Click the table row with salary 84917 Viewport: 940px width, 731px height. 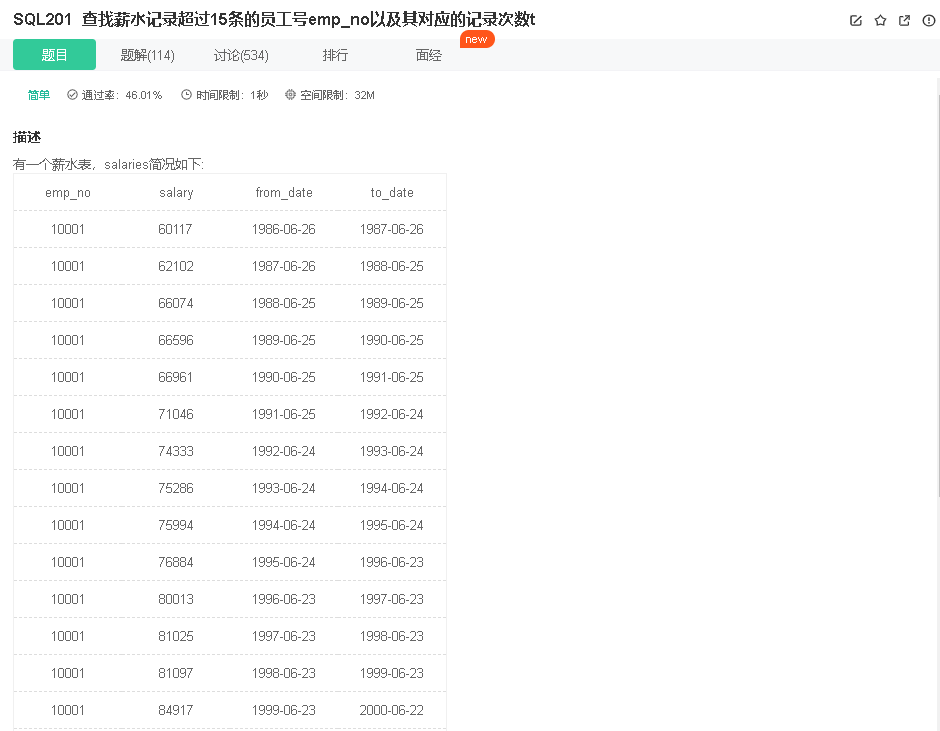point(230,710)
